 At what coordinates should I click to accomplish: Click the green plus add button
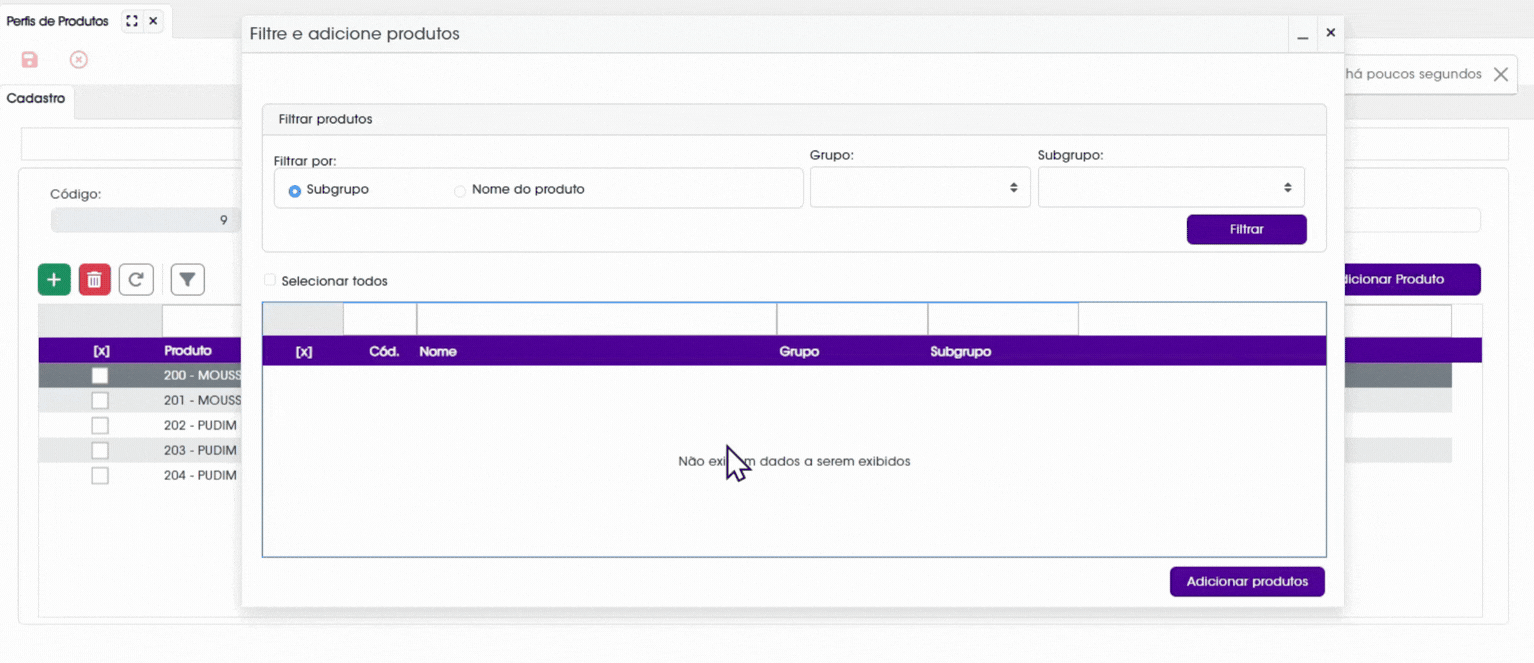[x=54, y=280]
